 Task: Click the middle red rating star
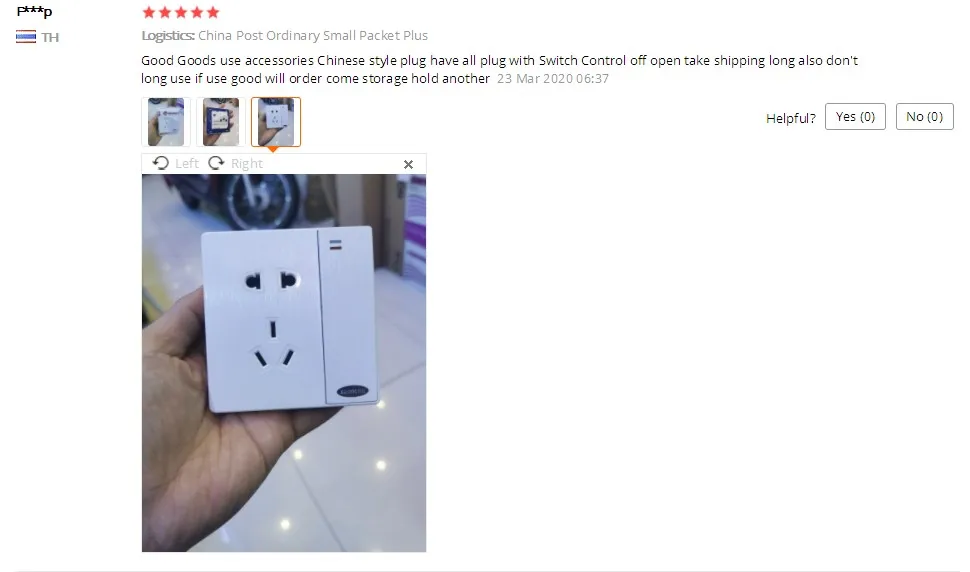click(181, 12)
